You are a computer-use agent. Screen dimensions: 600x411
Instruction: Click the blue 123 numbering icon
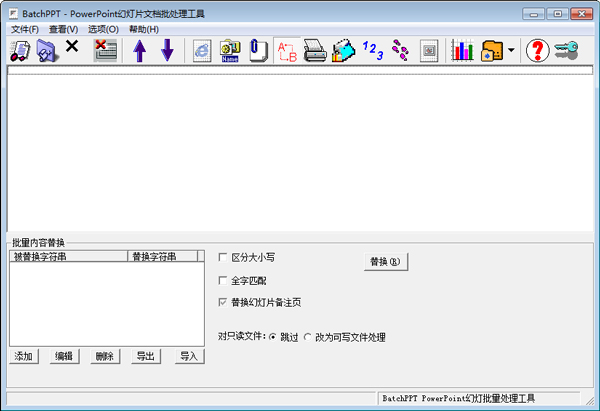click(x=372, y=50)
